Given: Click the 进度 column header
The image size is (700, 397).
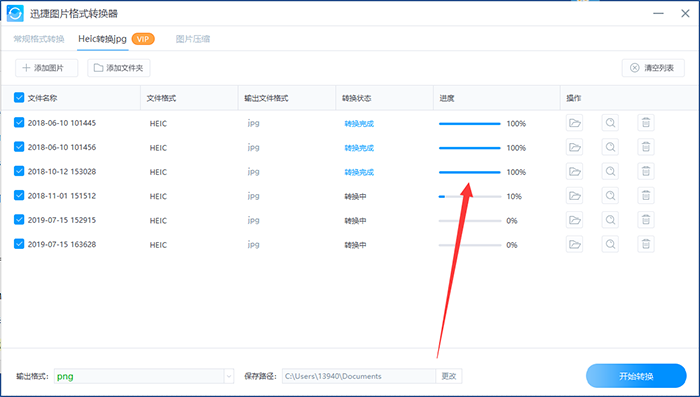Looking at the screenshot, I should pos(447,98).
